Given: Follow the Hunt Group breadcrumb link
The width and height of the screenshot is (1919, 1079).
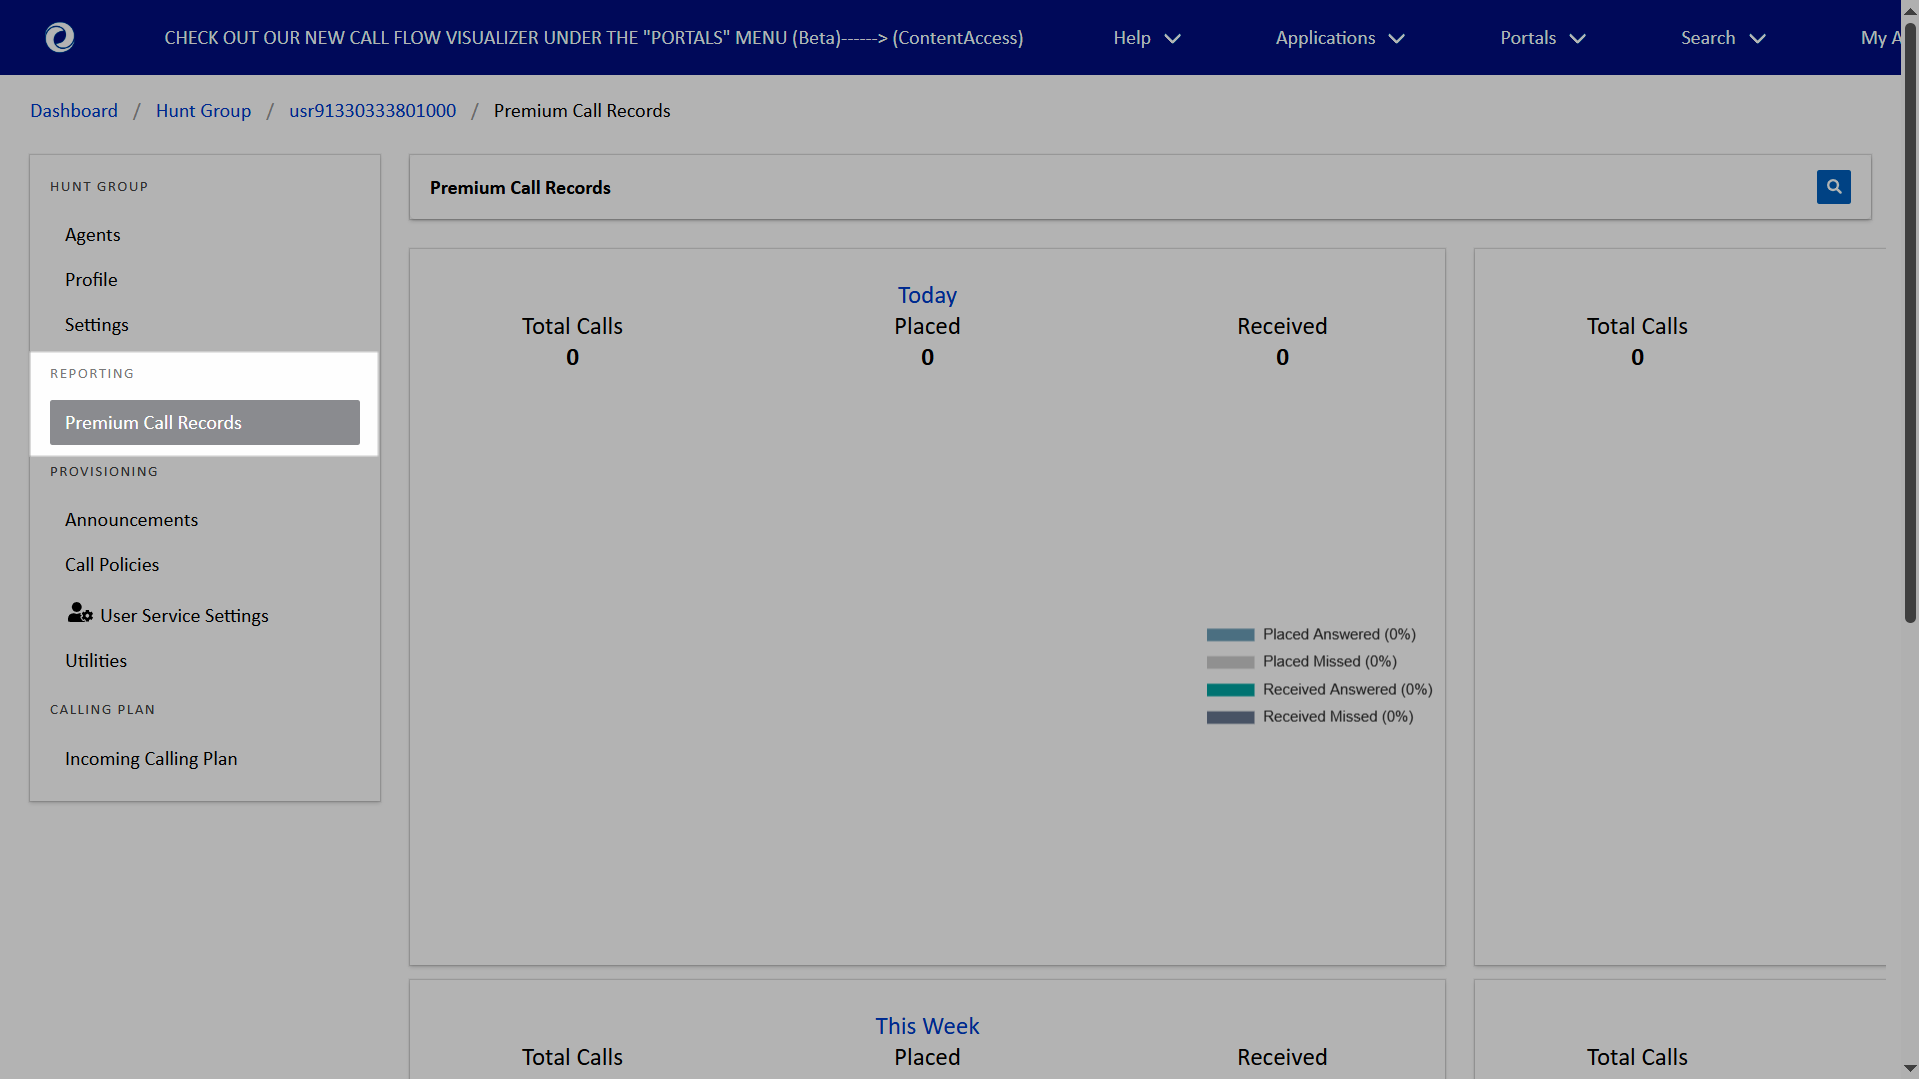Looking at the screenshot, I should 203,111.
